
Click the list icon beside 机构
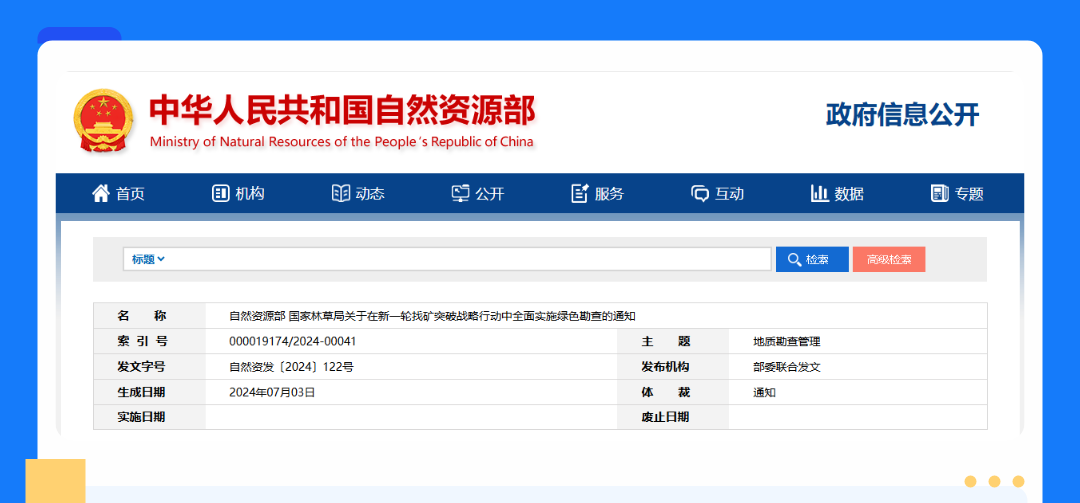tap(220, 194)
